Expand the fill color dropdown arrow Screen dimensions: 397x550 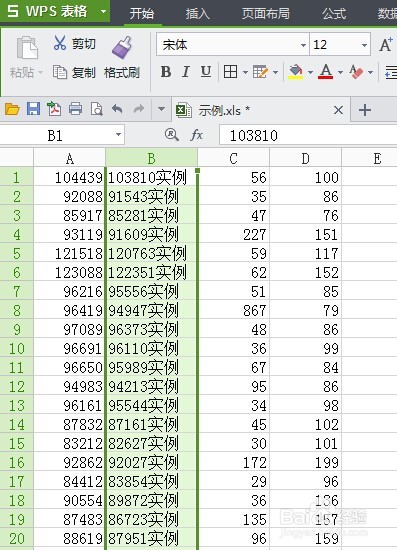pos(310,73)
